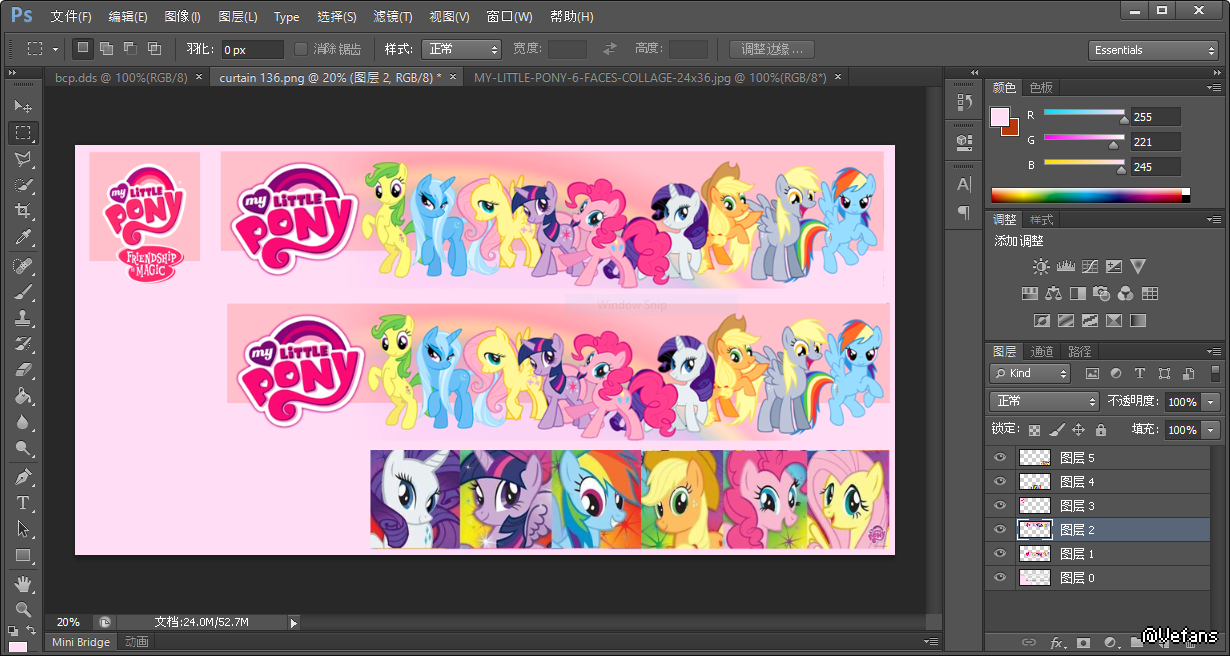Click the 羽化 feather input field

tap(252, 49)
